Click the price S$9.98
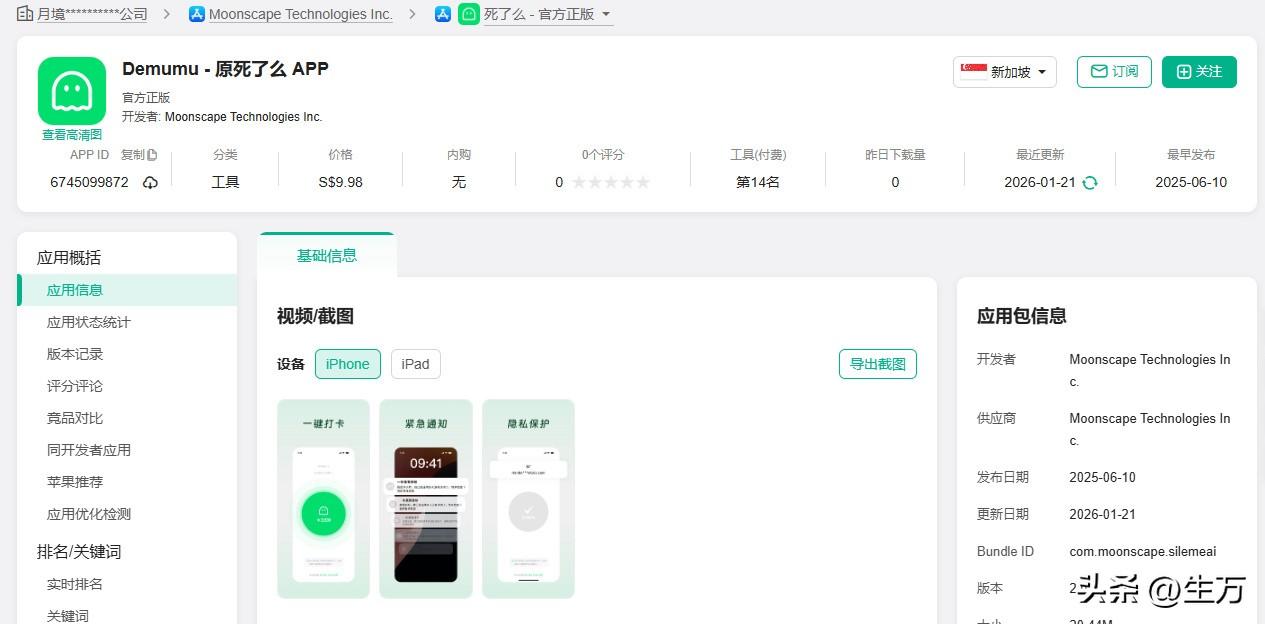 pos(340,182)
